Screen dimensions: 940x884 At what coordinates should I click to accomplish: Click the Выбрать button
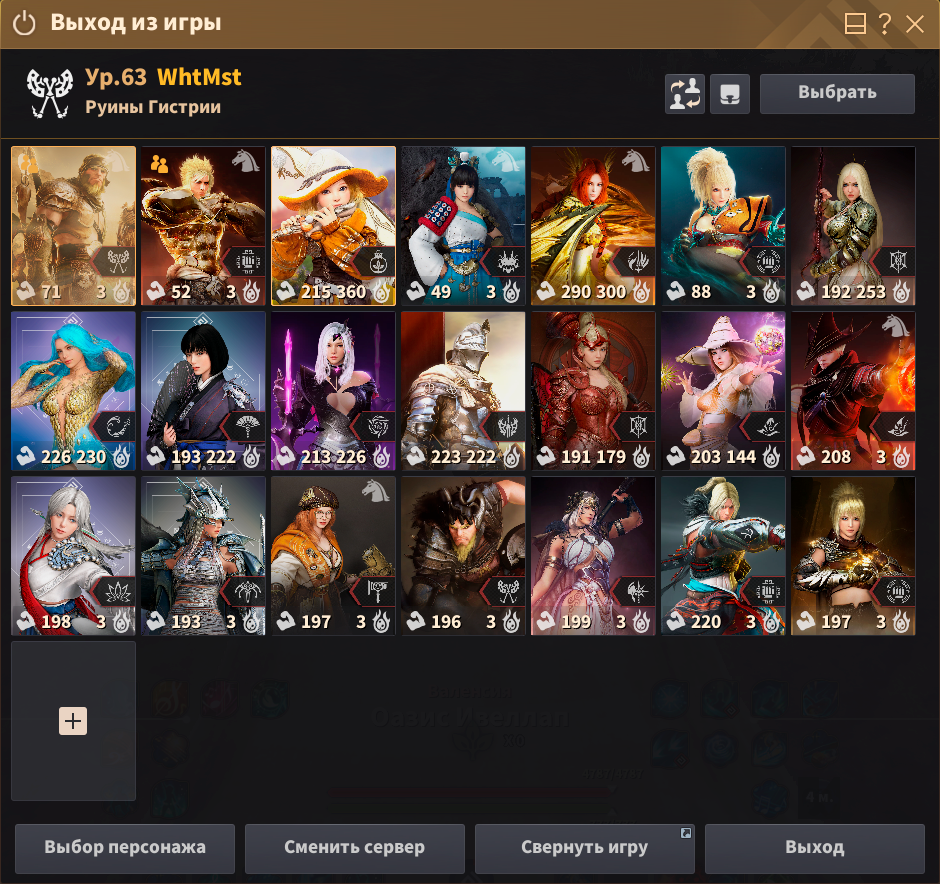click(837, 94)
